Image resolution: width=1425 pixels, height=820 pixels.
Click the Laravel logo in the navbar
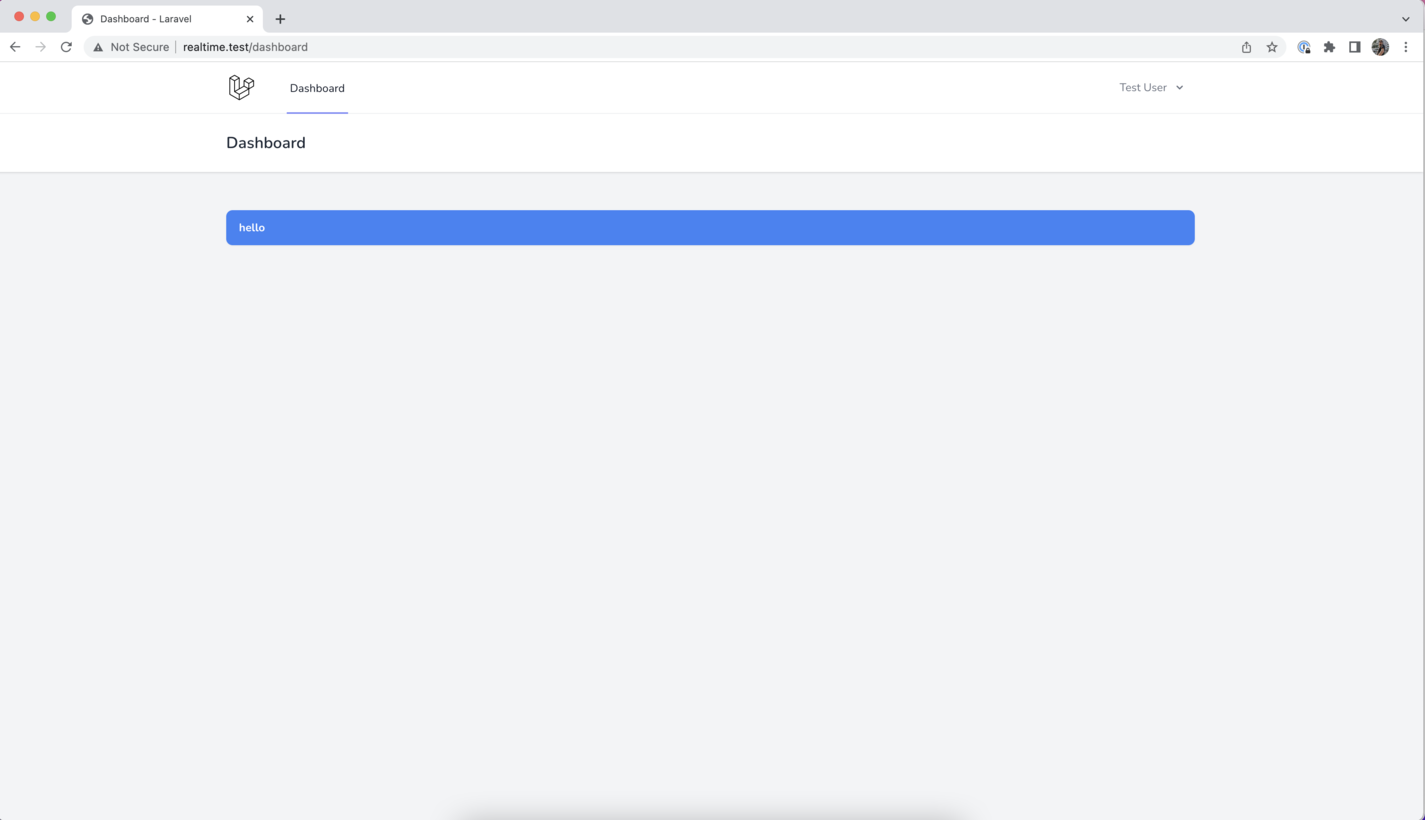tap(241, 87)
